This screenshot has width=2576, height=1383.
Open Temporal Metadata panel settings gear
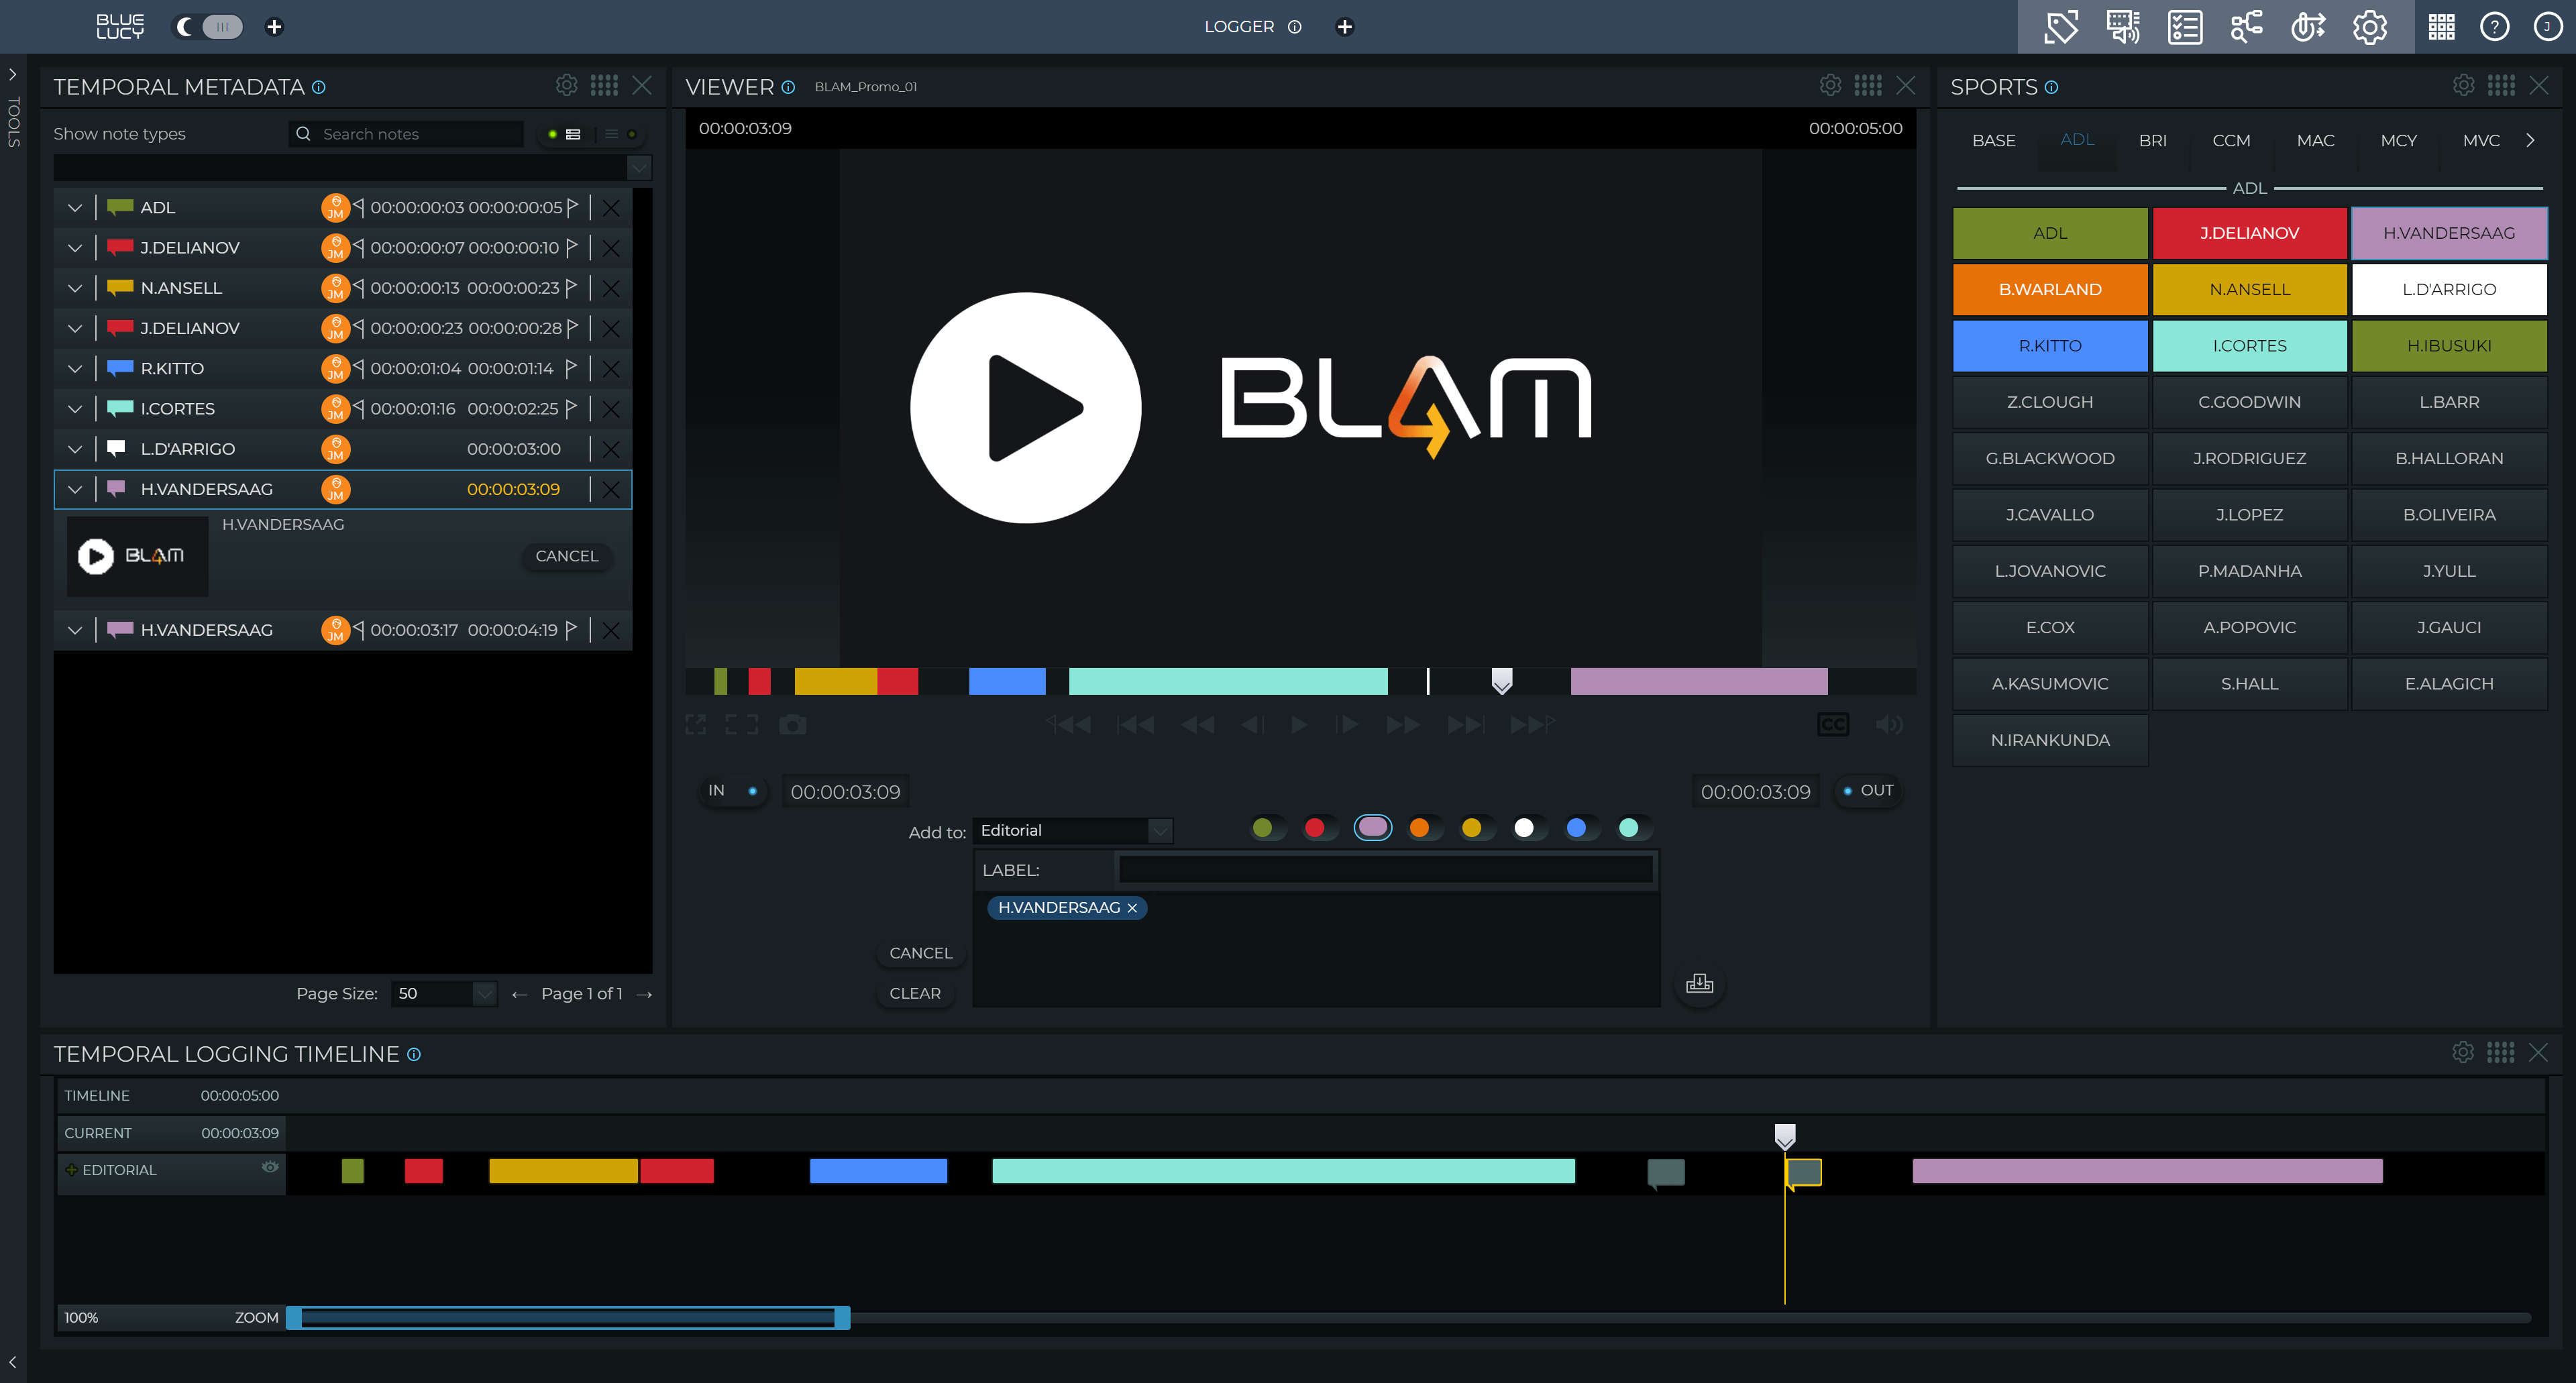pos(567,86)
